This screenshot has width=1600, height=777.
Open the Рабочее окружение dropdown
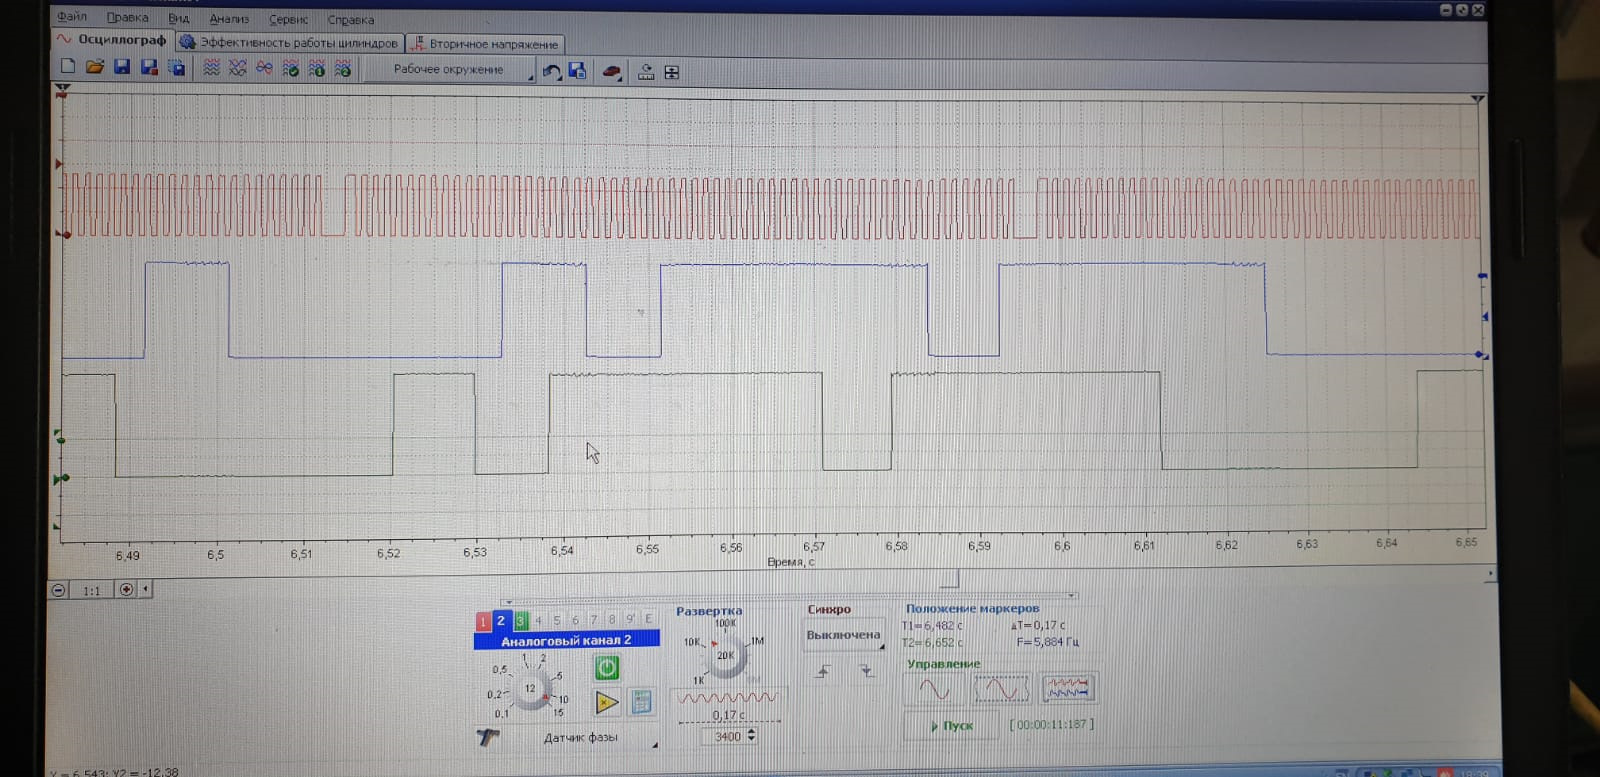(449, 70)
